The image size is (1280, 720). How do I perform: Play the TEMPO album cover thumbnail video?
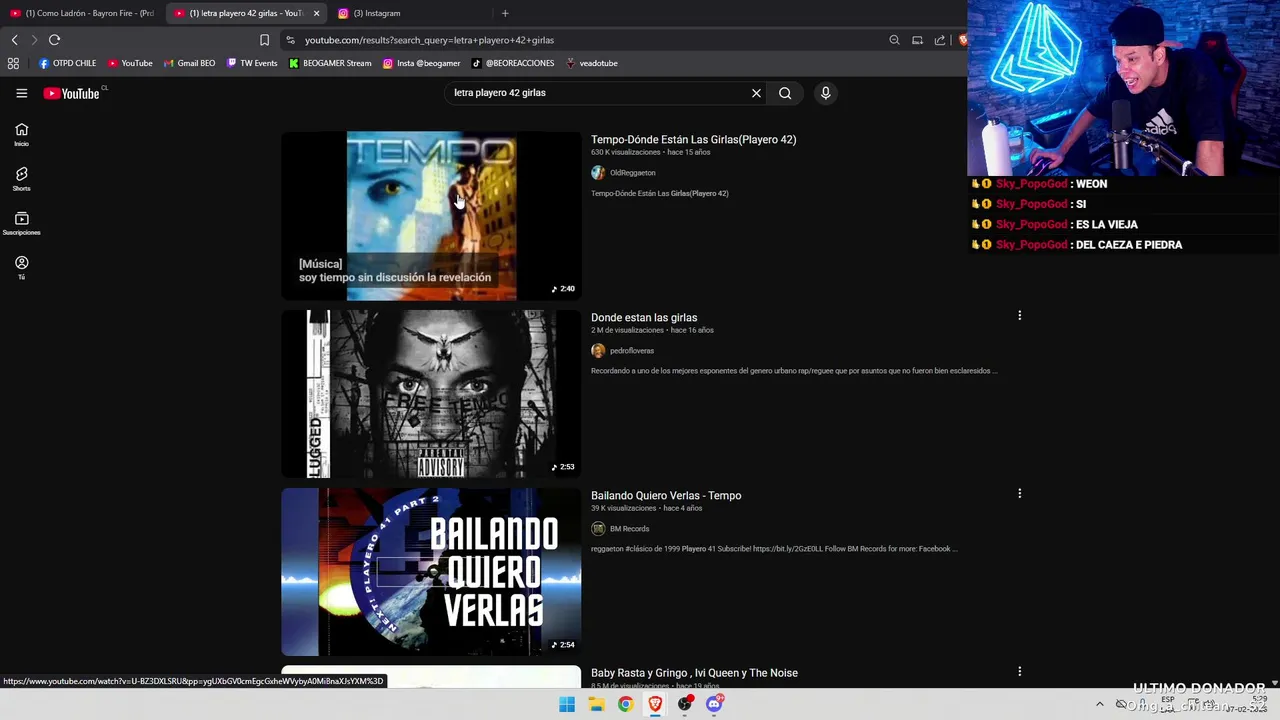[x=431, y=216]
